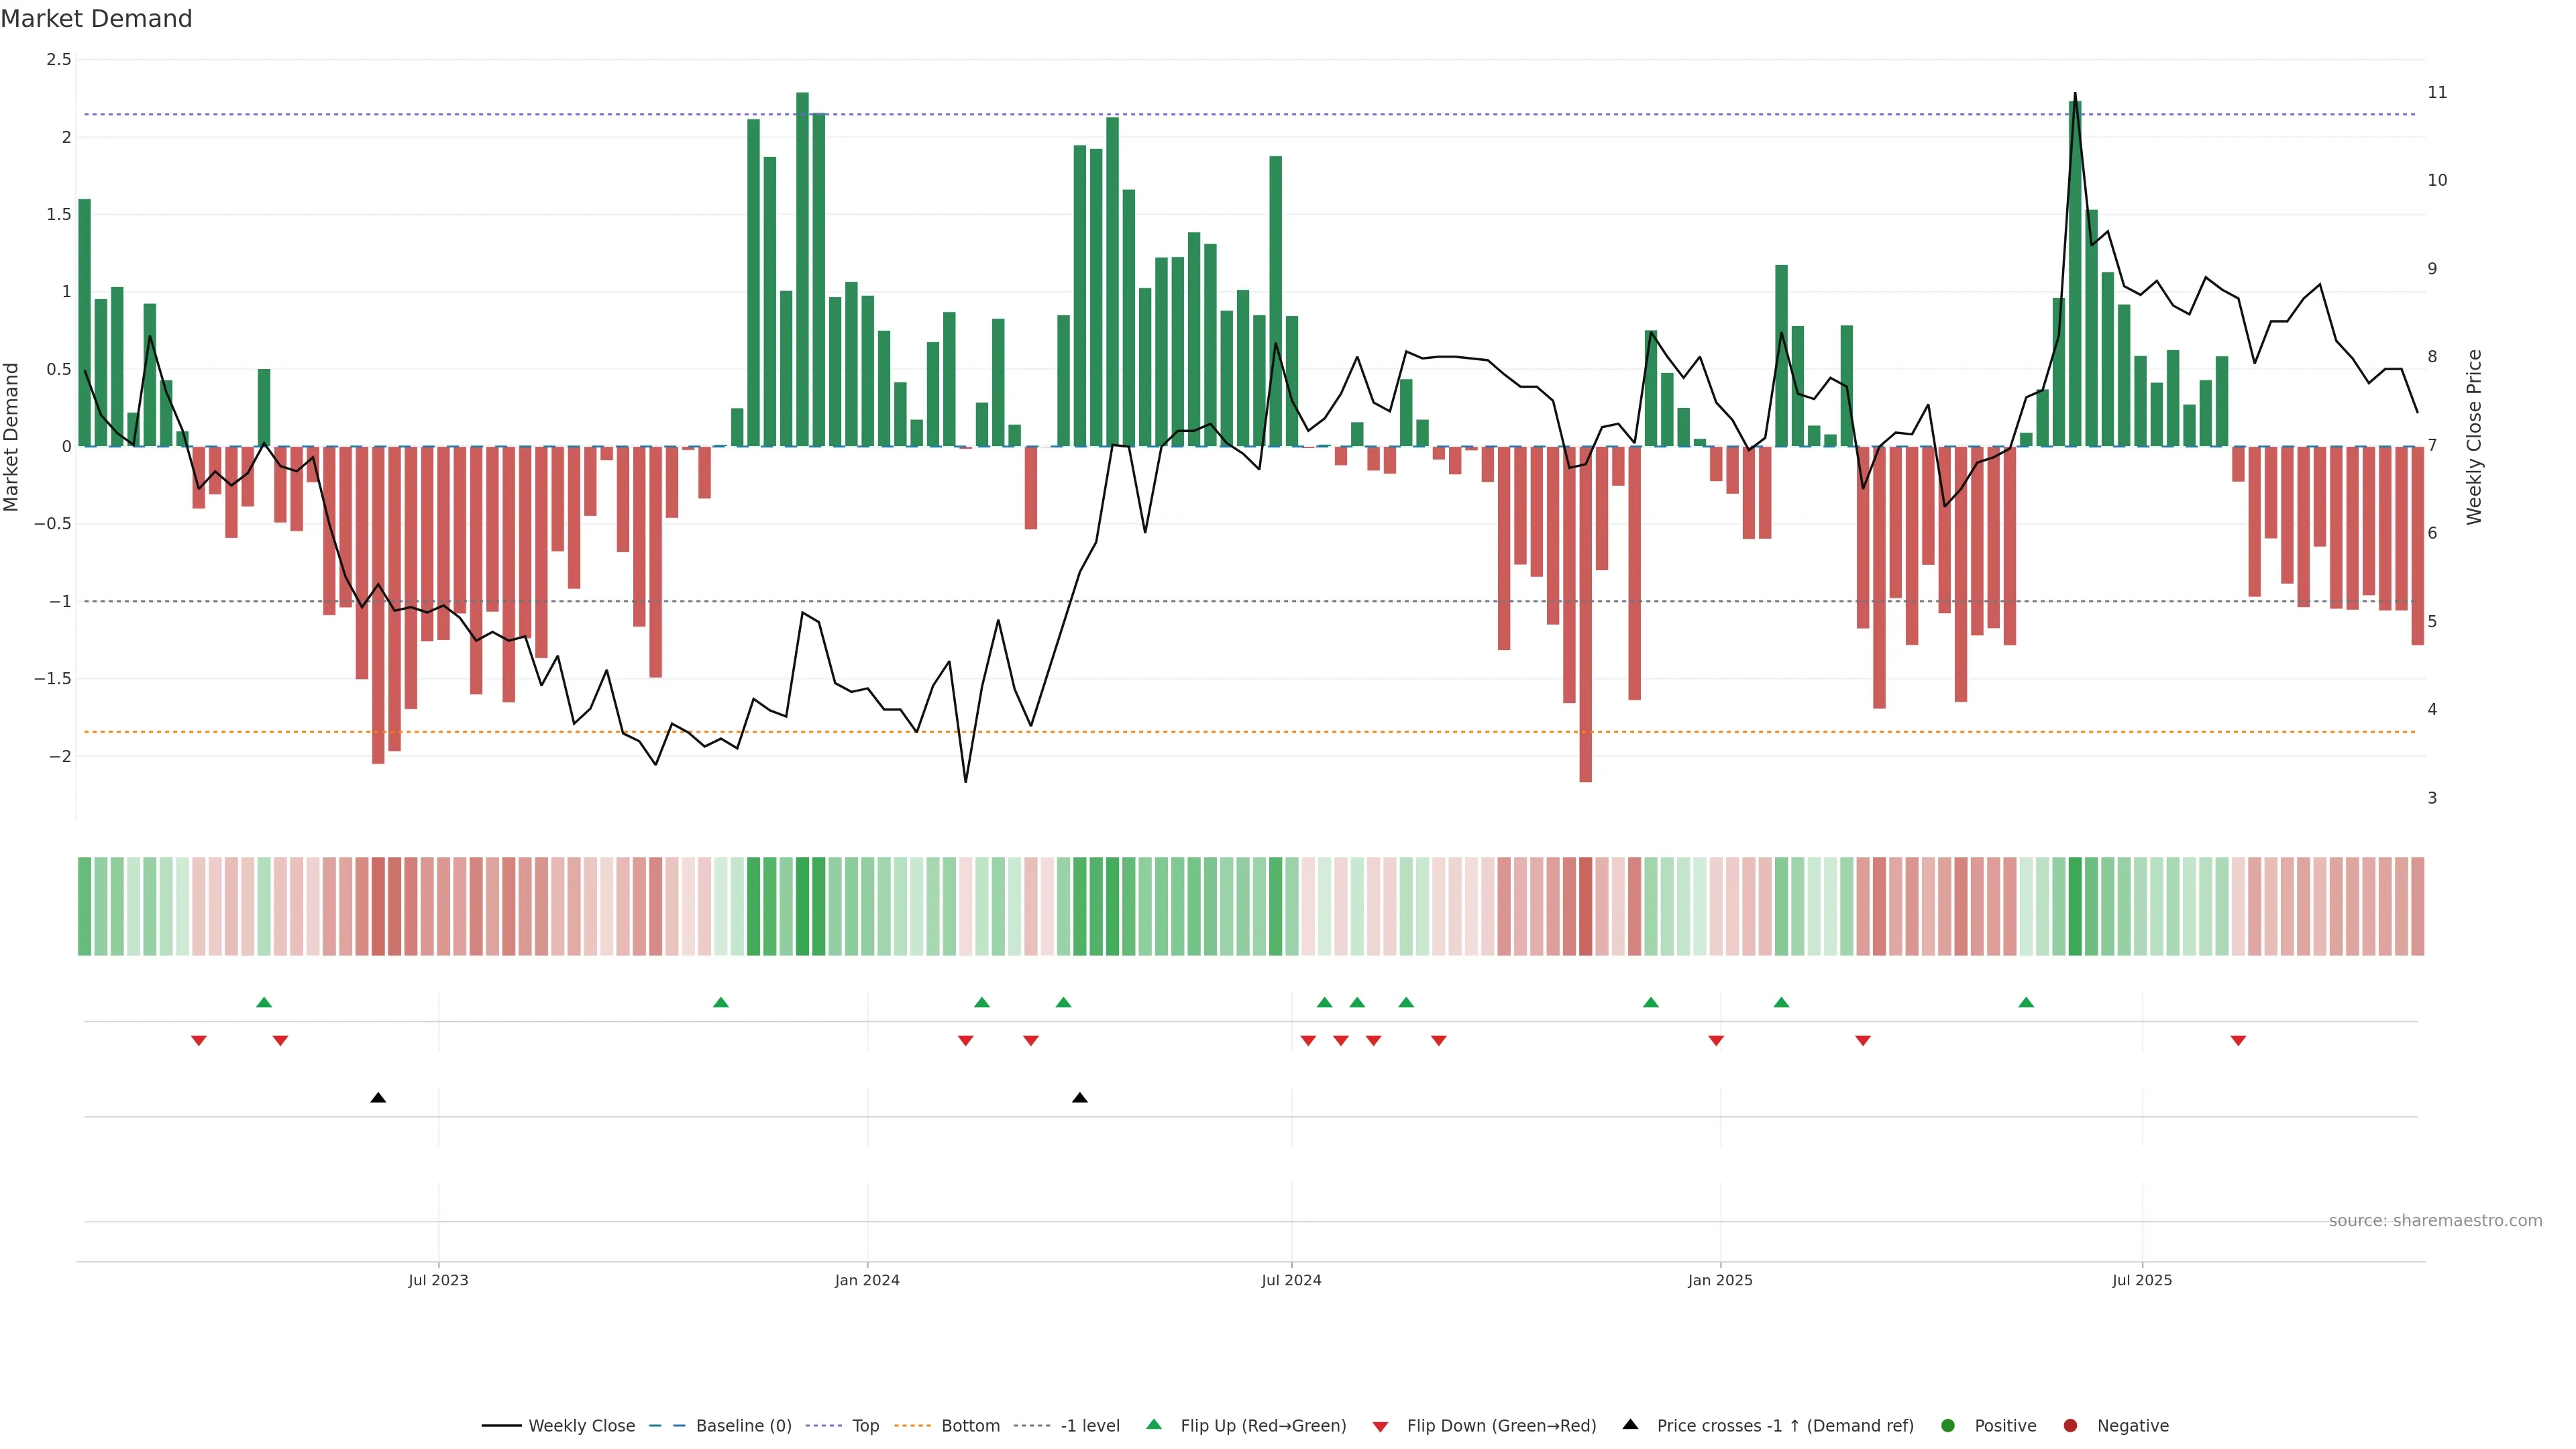Click green Flip Up triangle in legend
Screen dimensions: 2576x1449
[1154, 1425]
